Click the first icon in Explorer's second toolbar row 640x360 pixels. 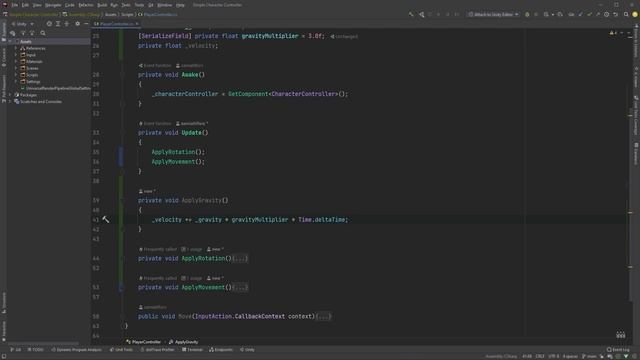click(13, 33)
